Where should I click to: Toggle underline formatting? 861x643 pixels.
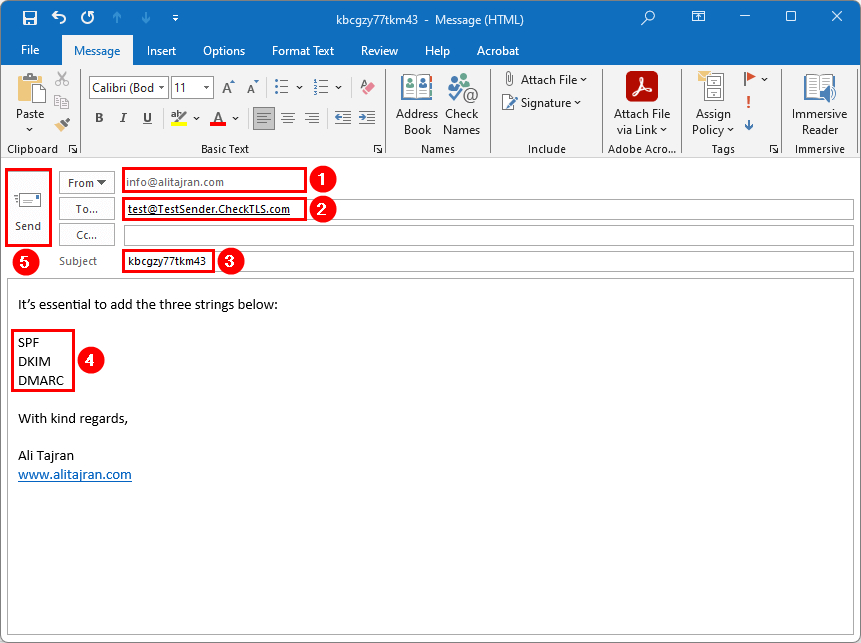tap(145, 117)
